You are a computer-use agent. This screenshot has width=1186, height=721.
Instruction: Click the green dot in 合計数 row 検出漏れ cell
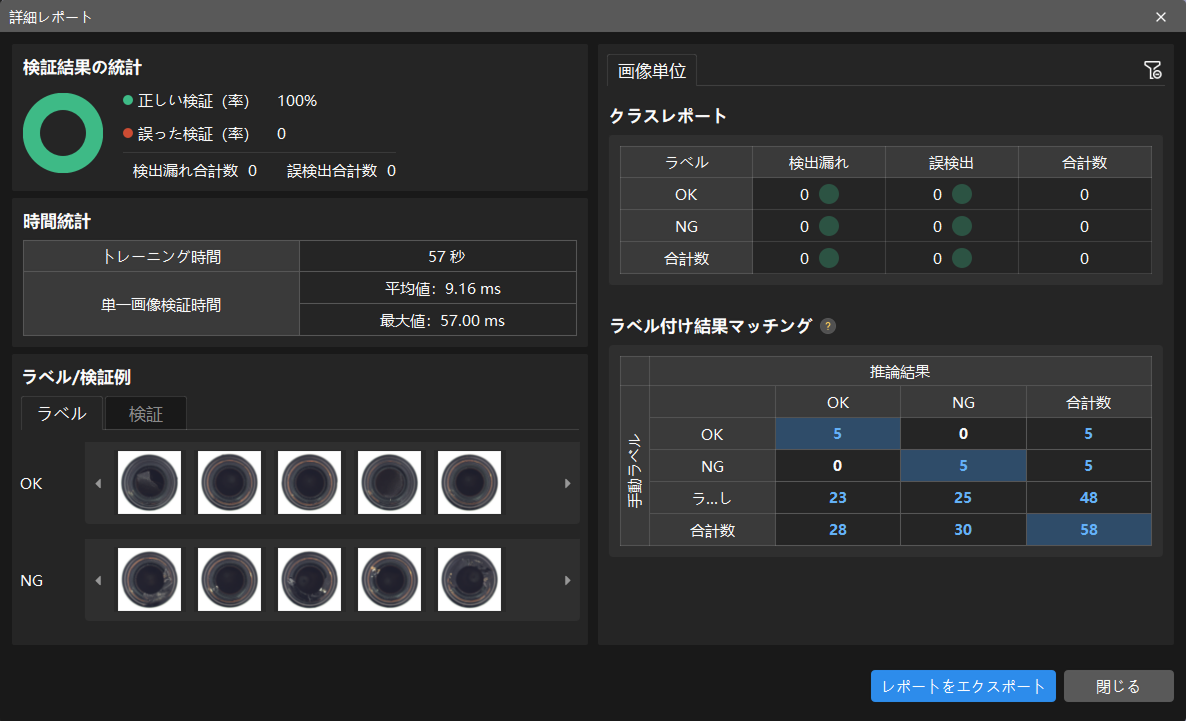pyautogui.click(x=829, y=258)
